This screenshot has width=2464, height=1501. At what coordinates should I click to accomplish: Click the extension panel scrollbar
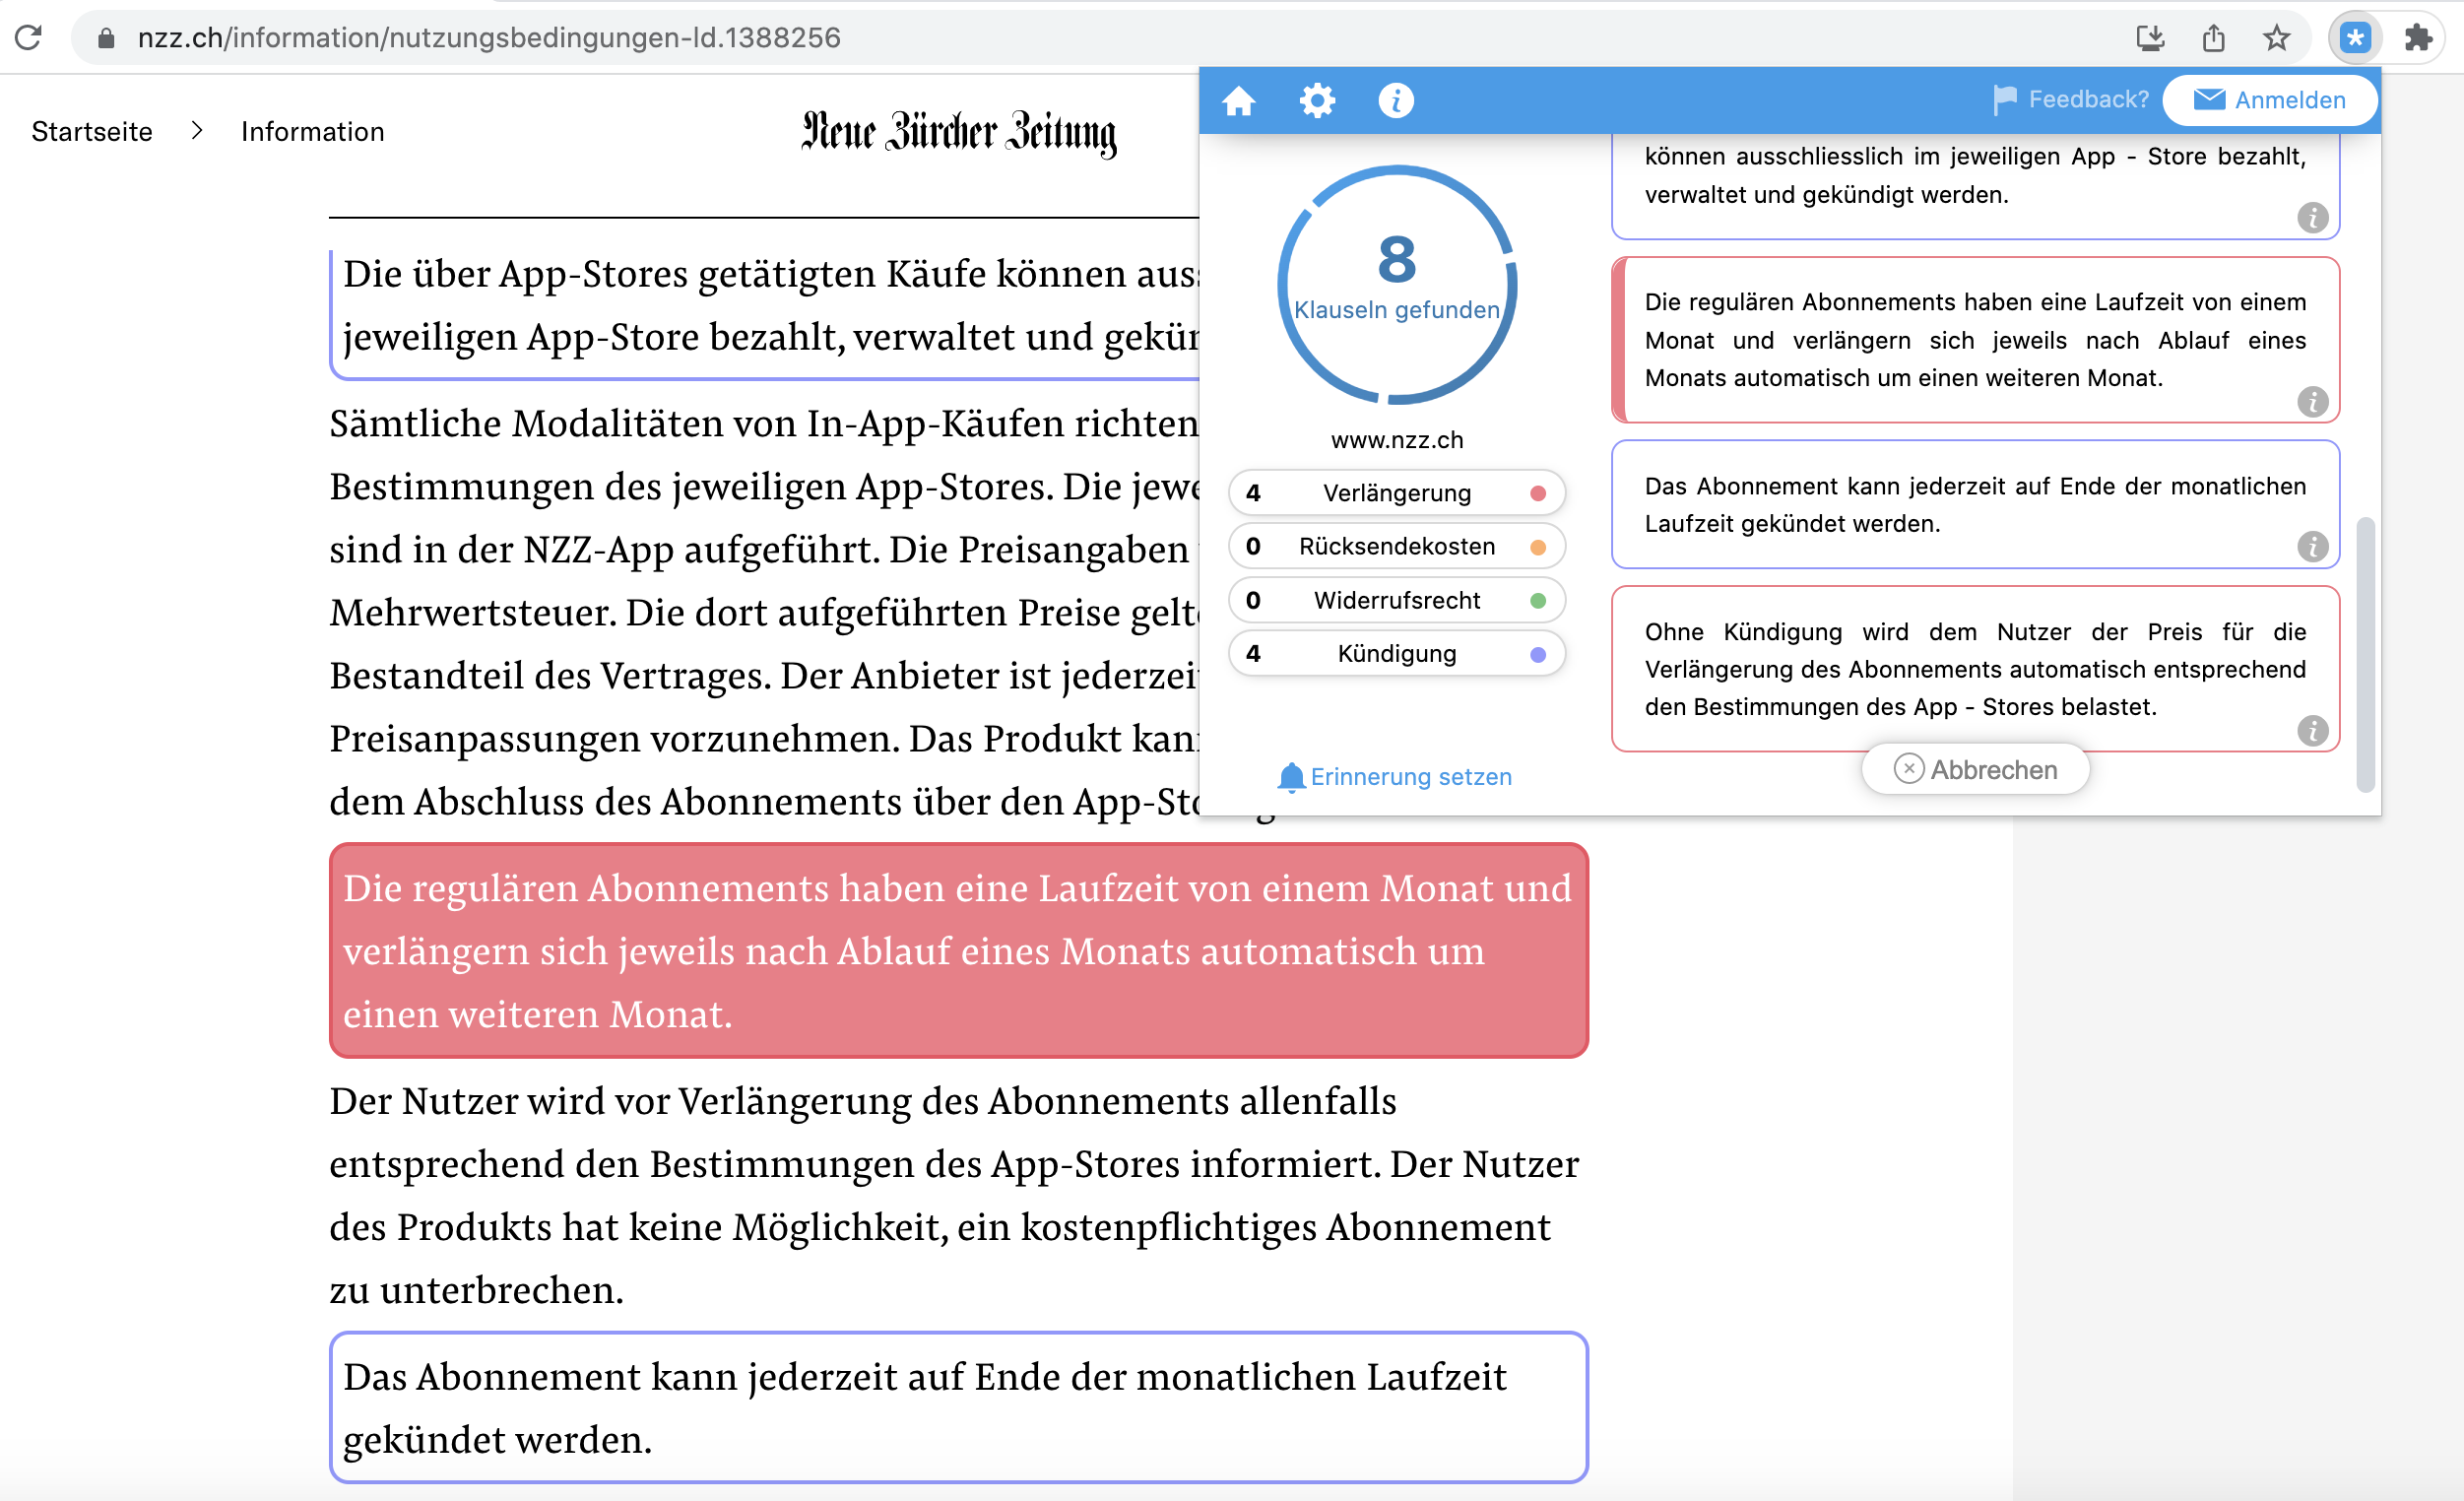coord(2364,655)
